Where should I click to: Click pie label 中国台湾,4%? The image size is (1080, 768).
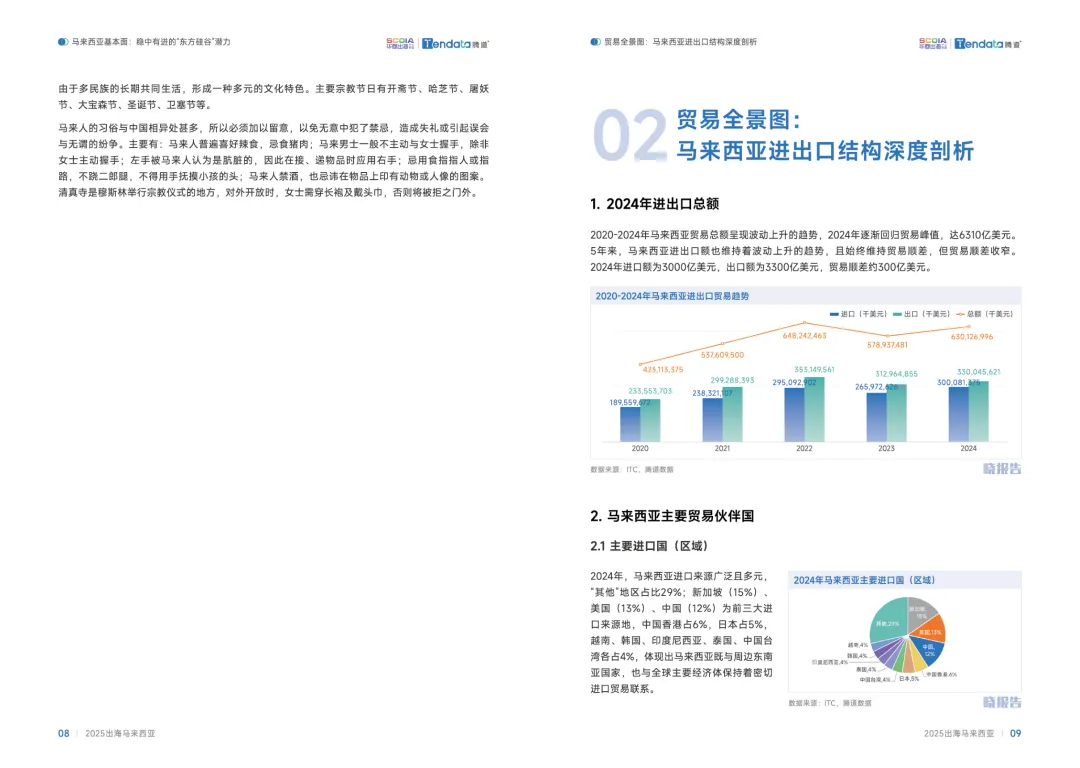[874, 680]
